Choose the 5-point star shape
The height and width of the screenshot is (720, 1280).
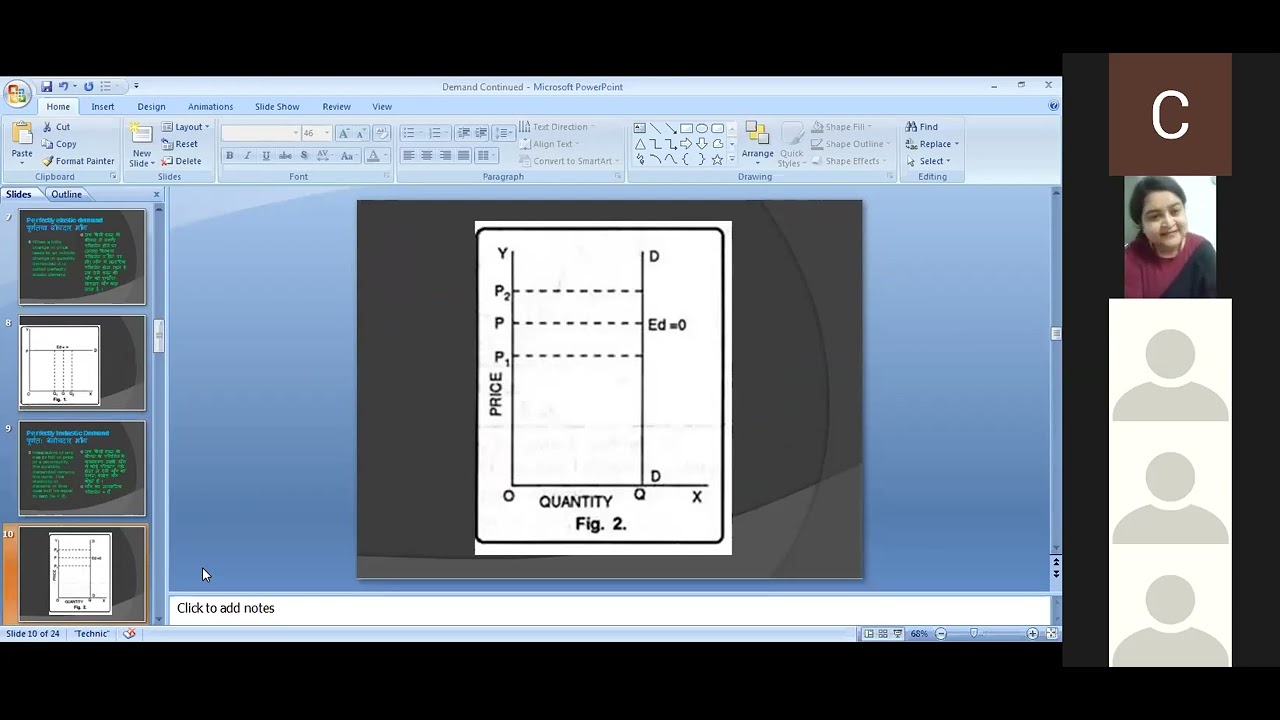click(717, 160)
